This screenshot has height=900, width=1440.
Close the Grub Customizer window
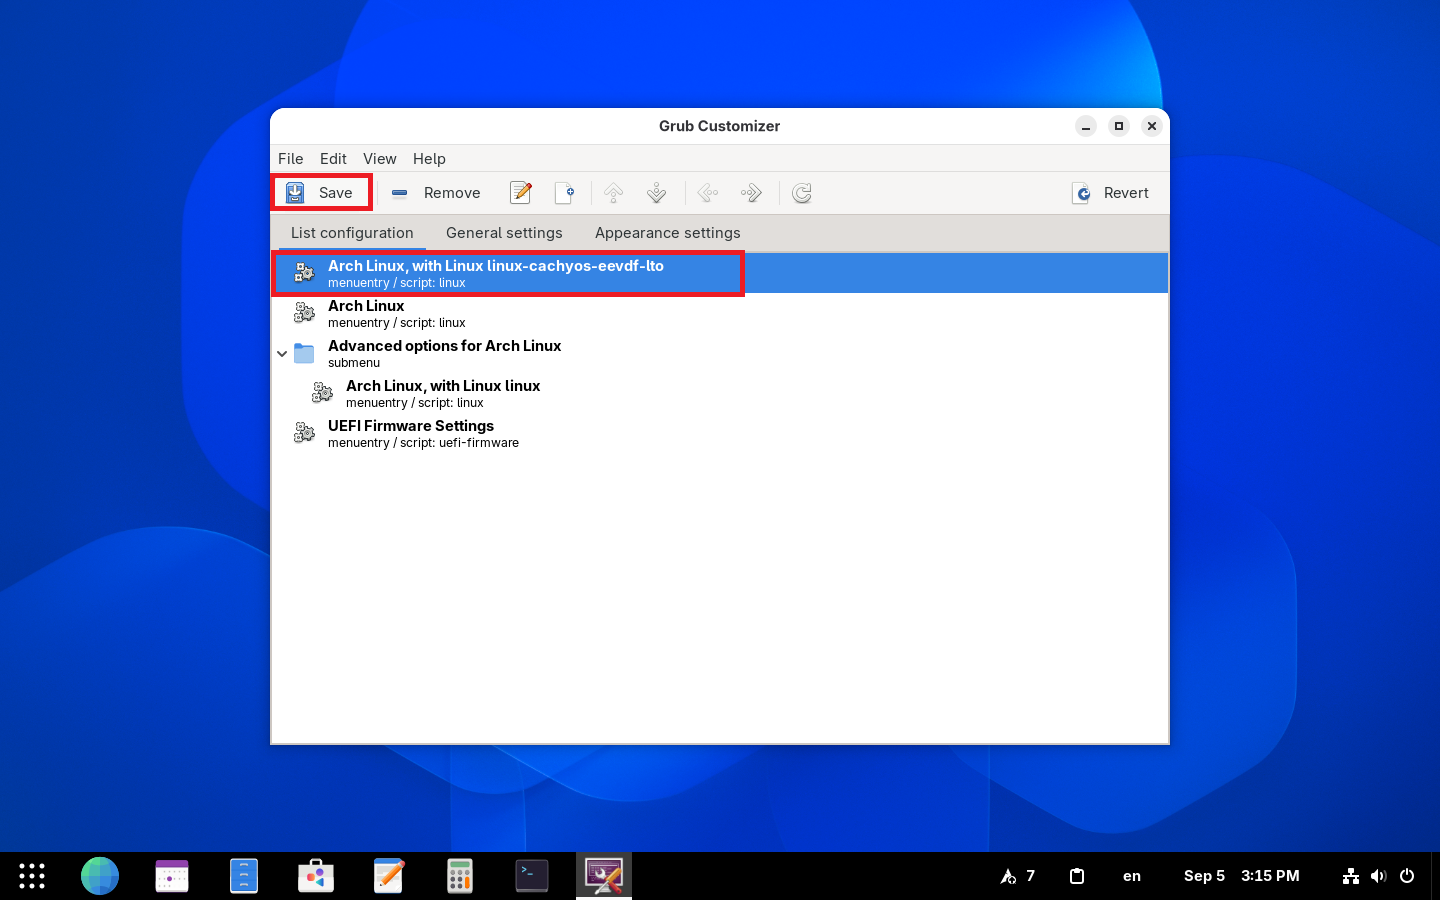[1152, 126]
